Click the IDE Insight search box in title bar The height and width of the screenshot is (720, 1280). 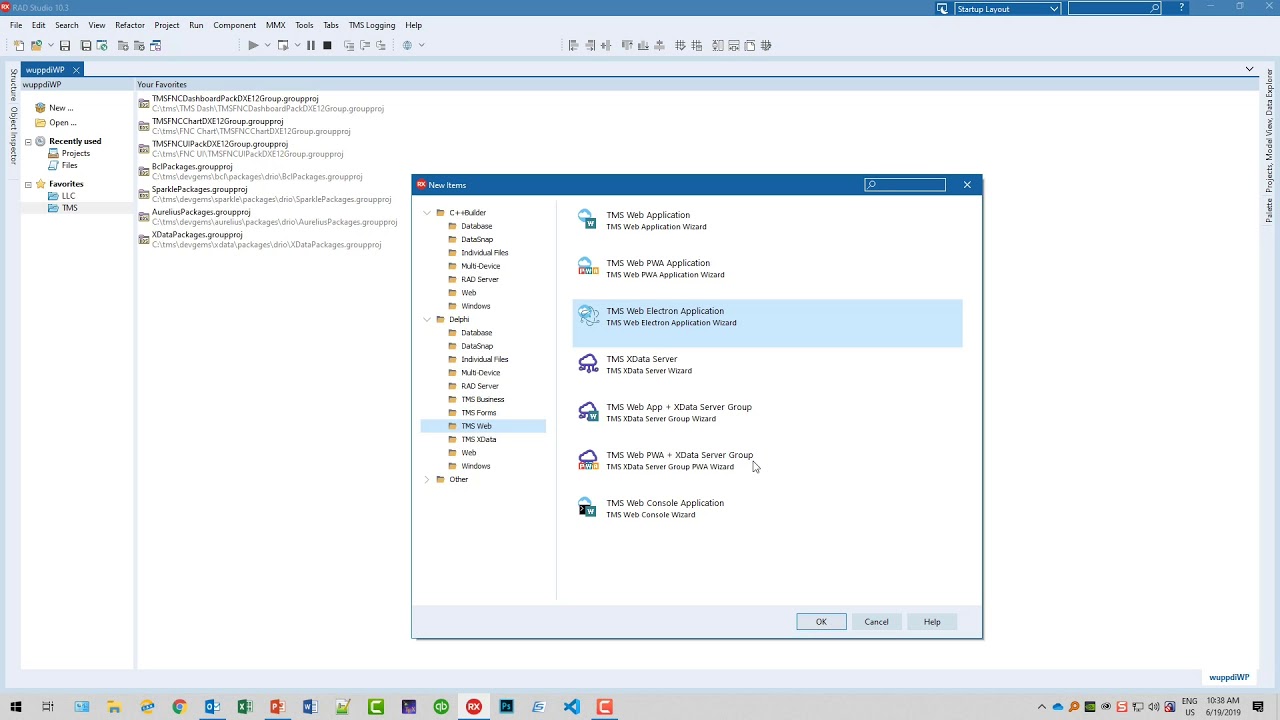click(1115, 8)
